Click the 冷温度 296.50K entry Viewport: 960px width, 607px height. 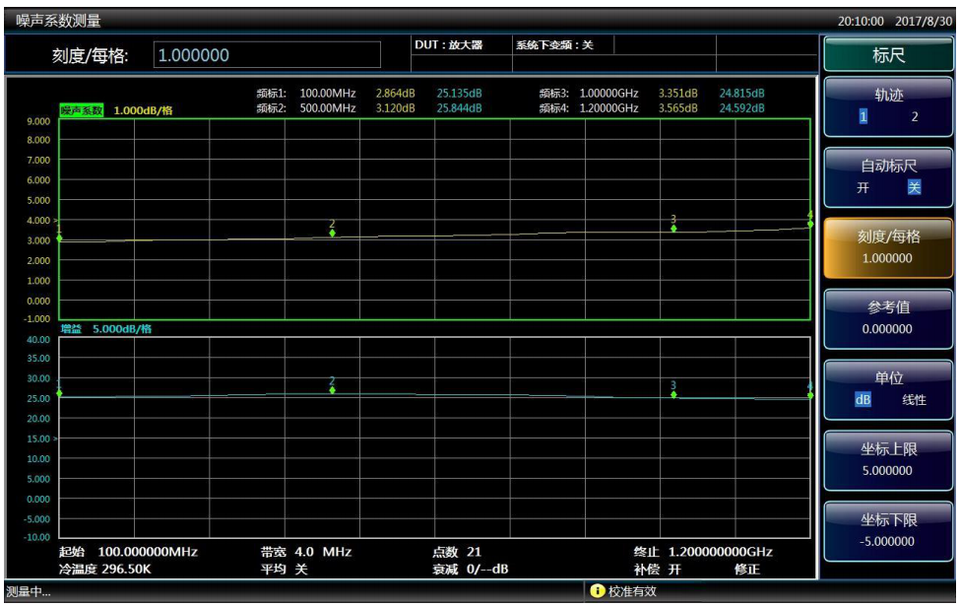coord(105,569)
